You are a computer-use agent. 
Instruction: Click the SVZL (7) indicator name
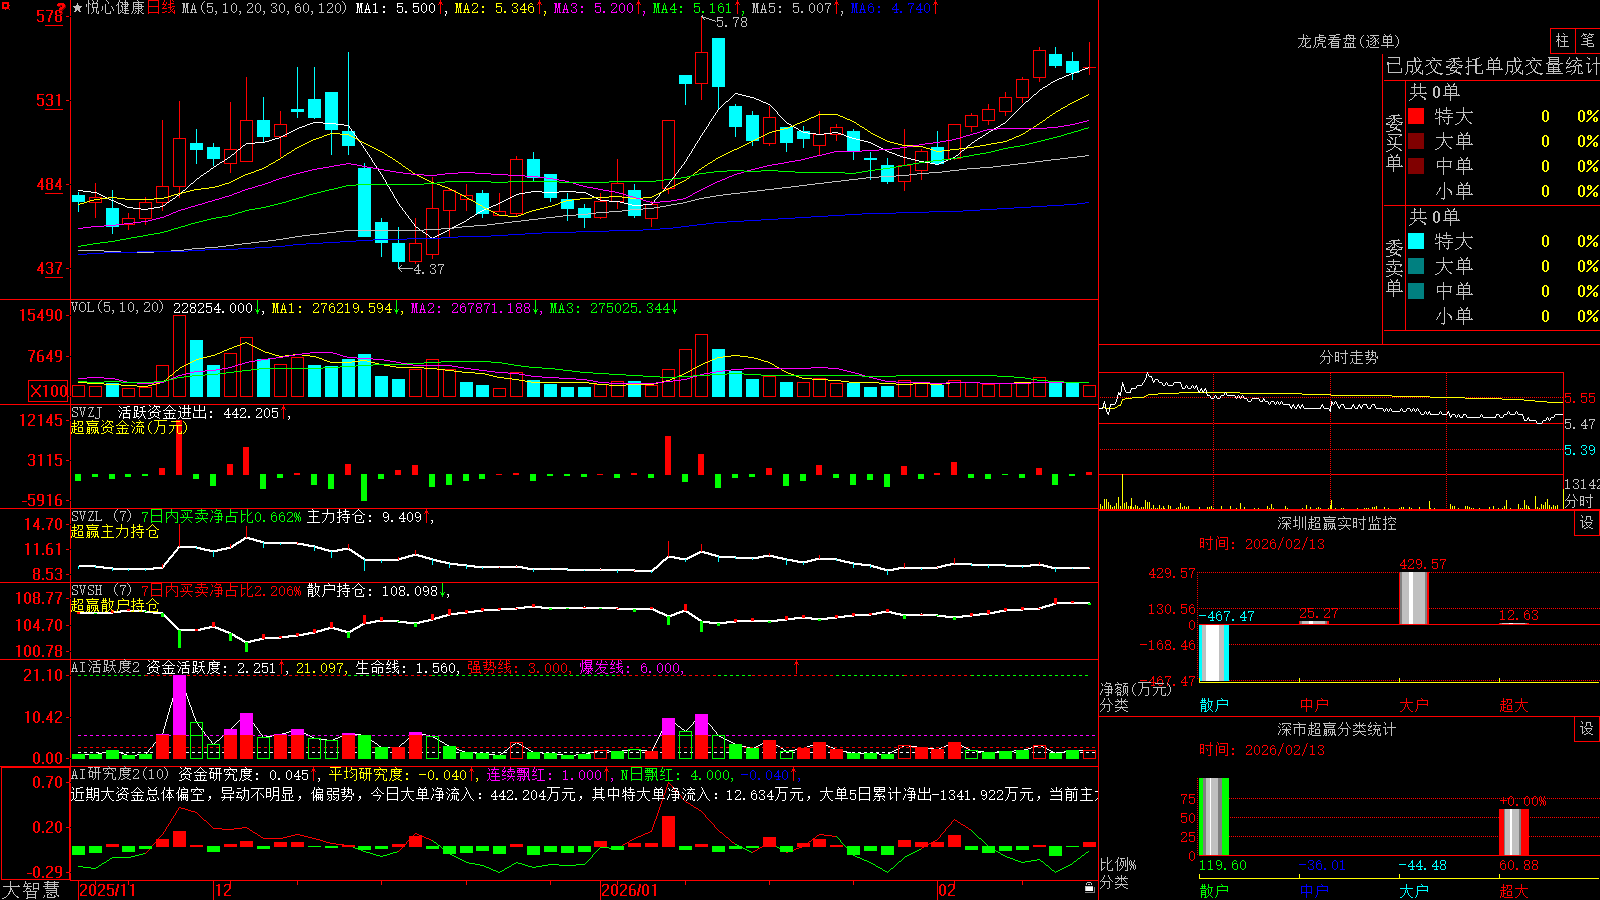tap(101, 517)
